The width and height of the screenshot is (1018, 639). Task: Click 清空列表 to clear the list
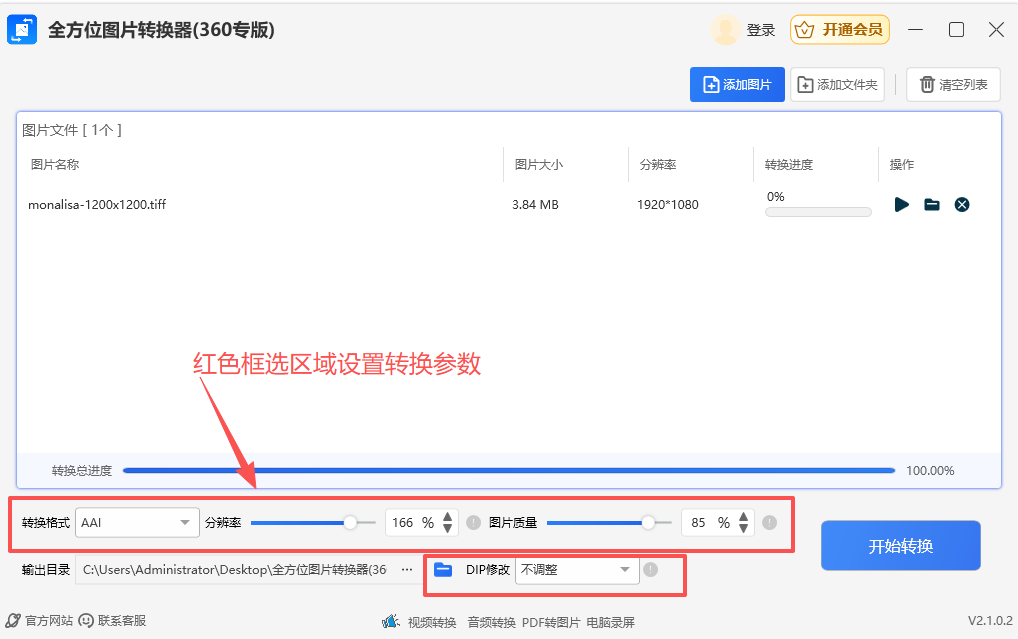coord(952,84)
